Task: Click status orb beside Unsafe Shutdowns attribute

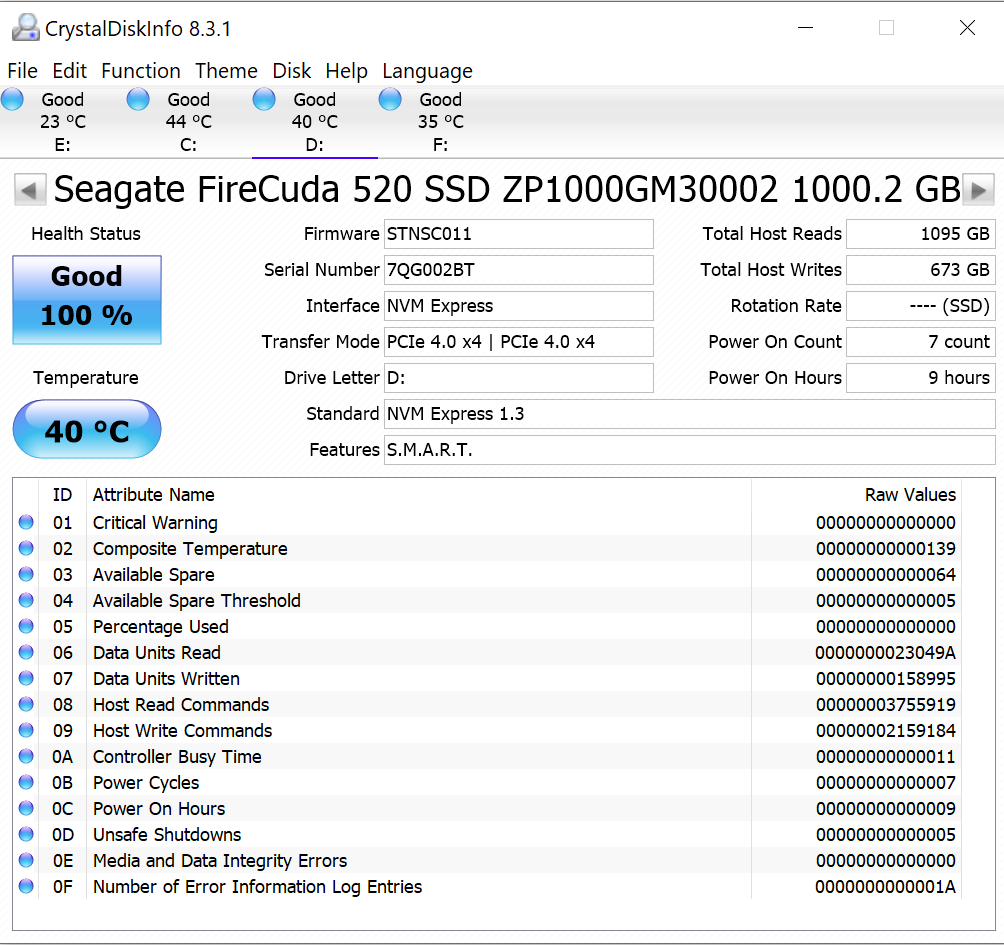Action: (x=26, y=835)
